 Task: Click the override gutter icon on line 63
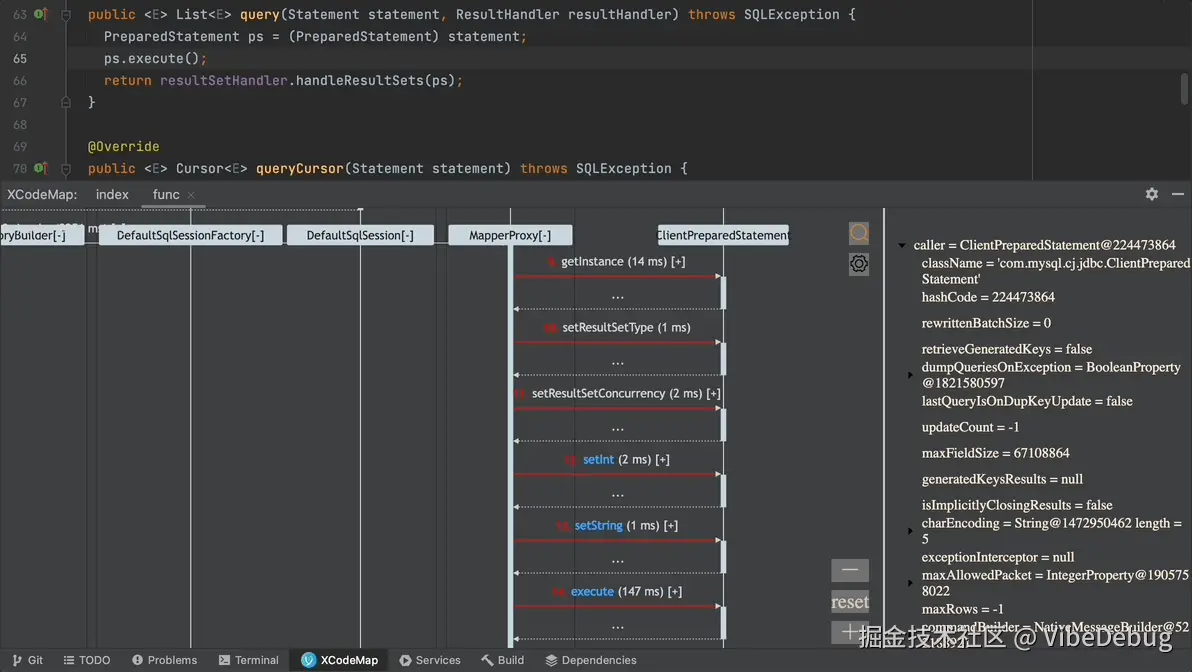tap(40, 14)
